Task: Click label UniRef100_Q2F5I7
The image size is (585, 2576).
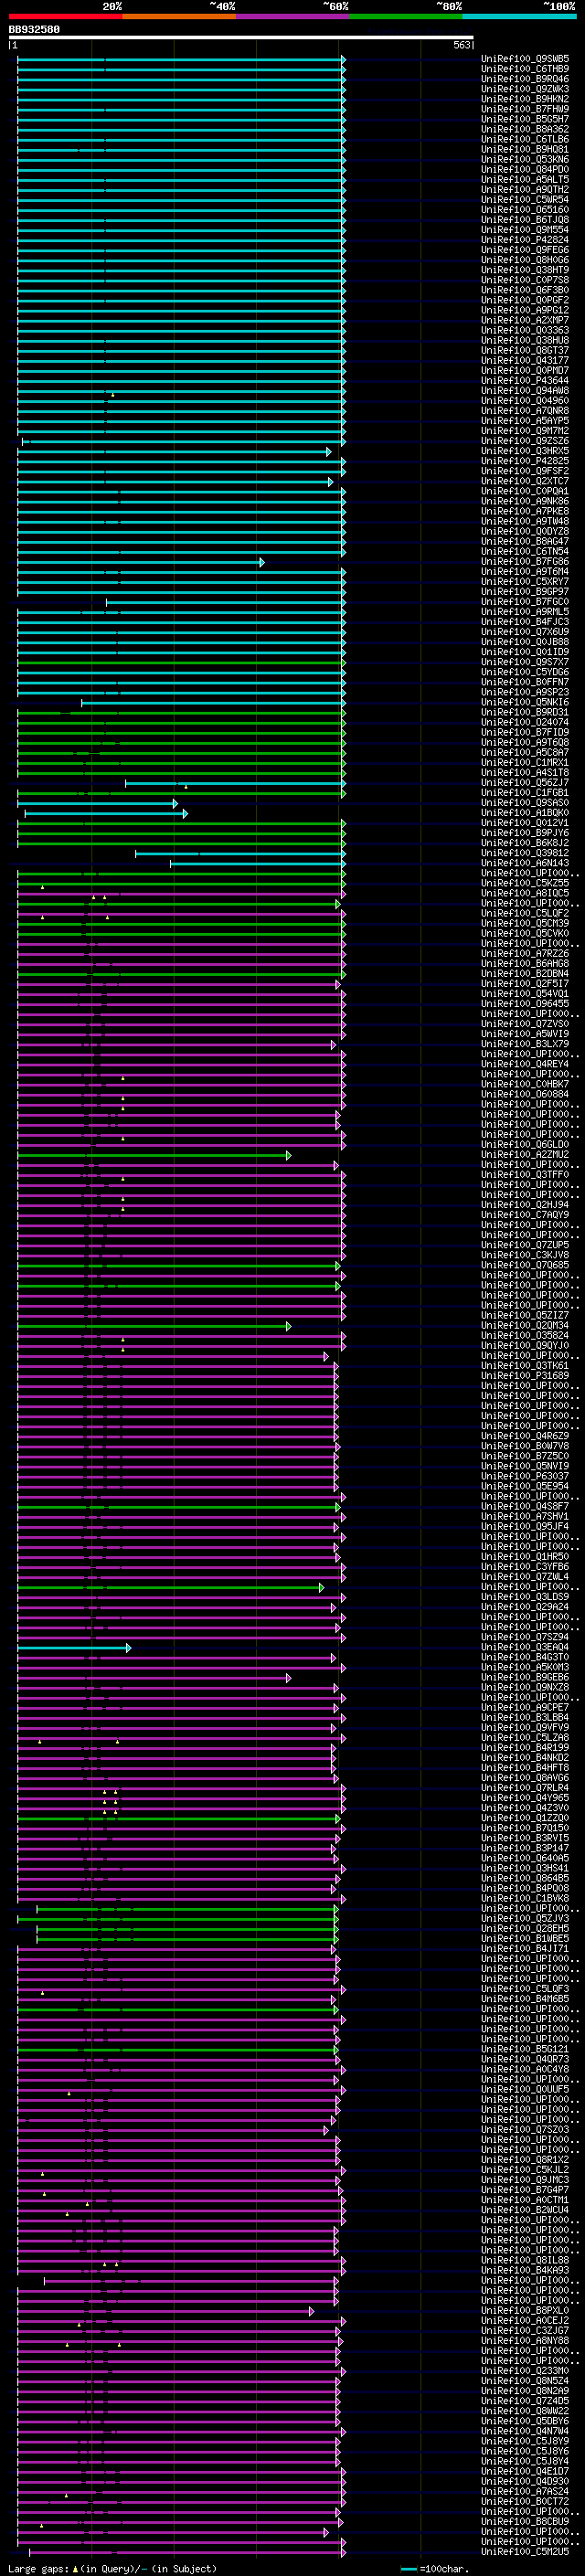Action: pos(525,984)
